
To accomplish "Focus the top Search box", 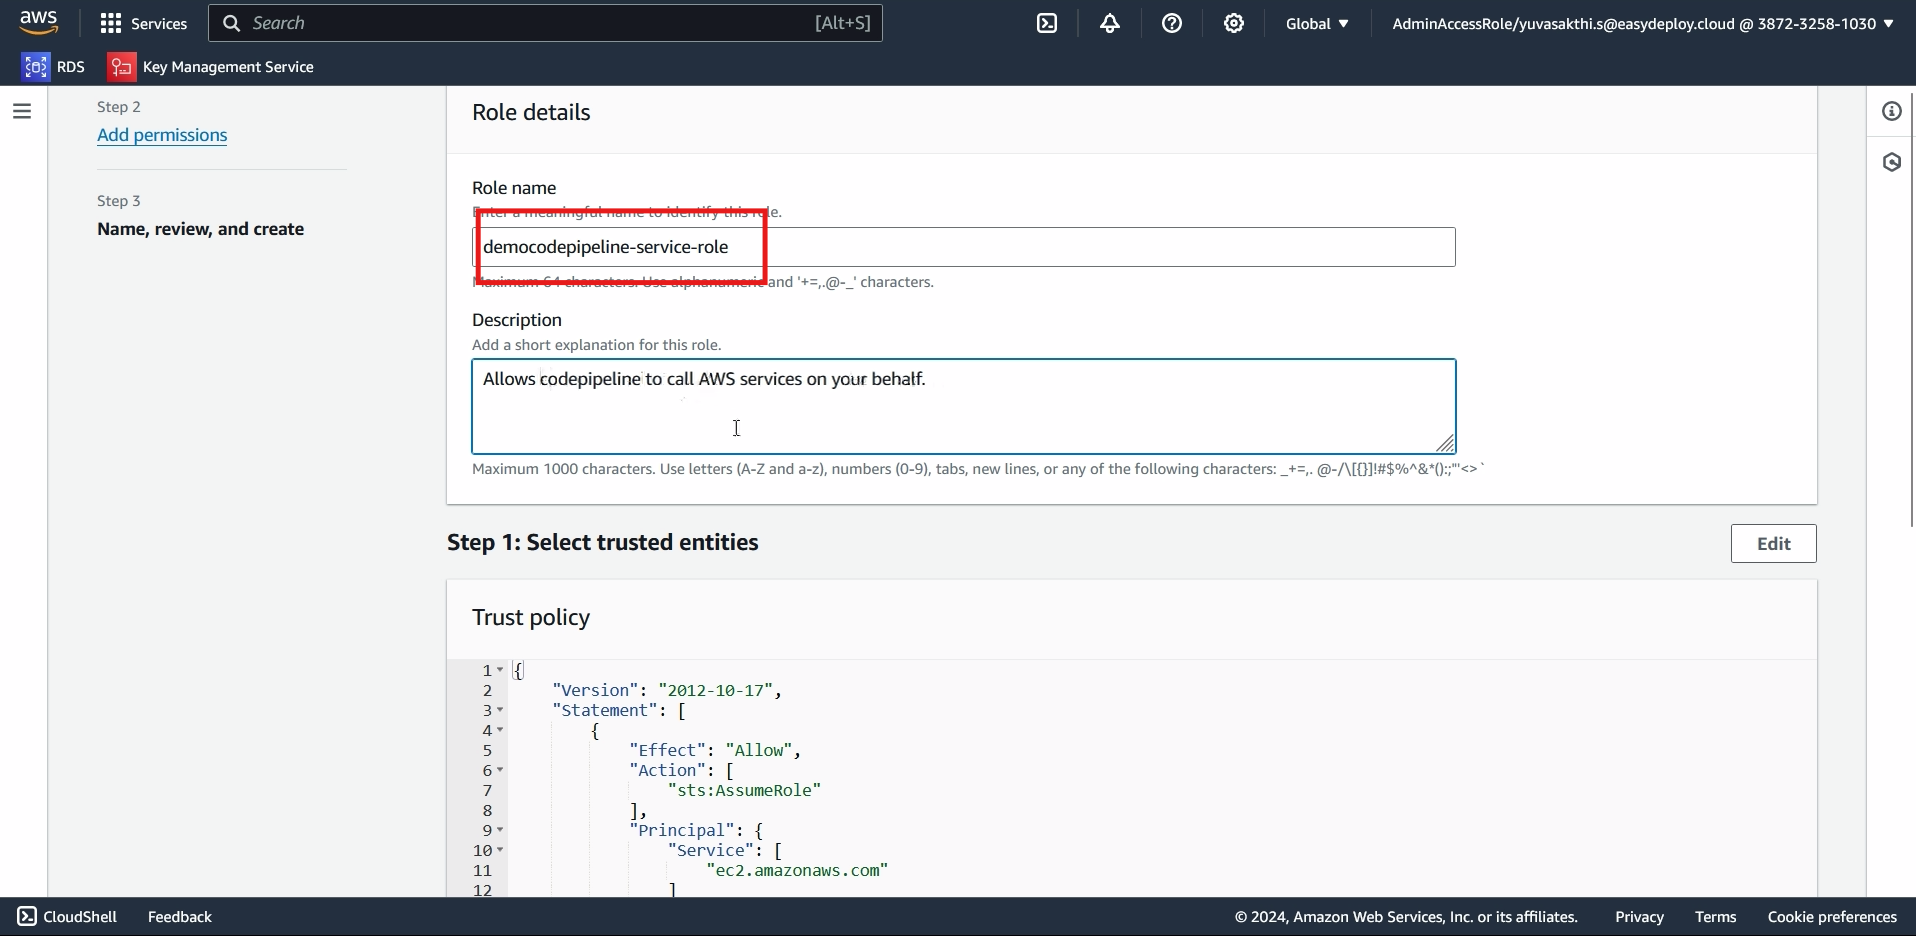I will point(545,23).
